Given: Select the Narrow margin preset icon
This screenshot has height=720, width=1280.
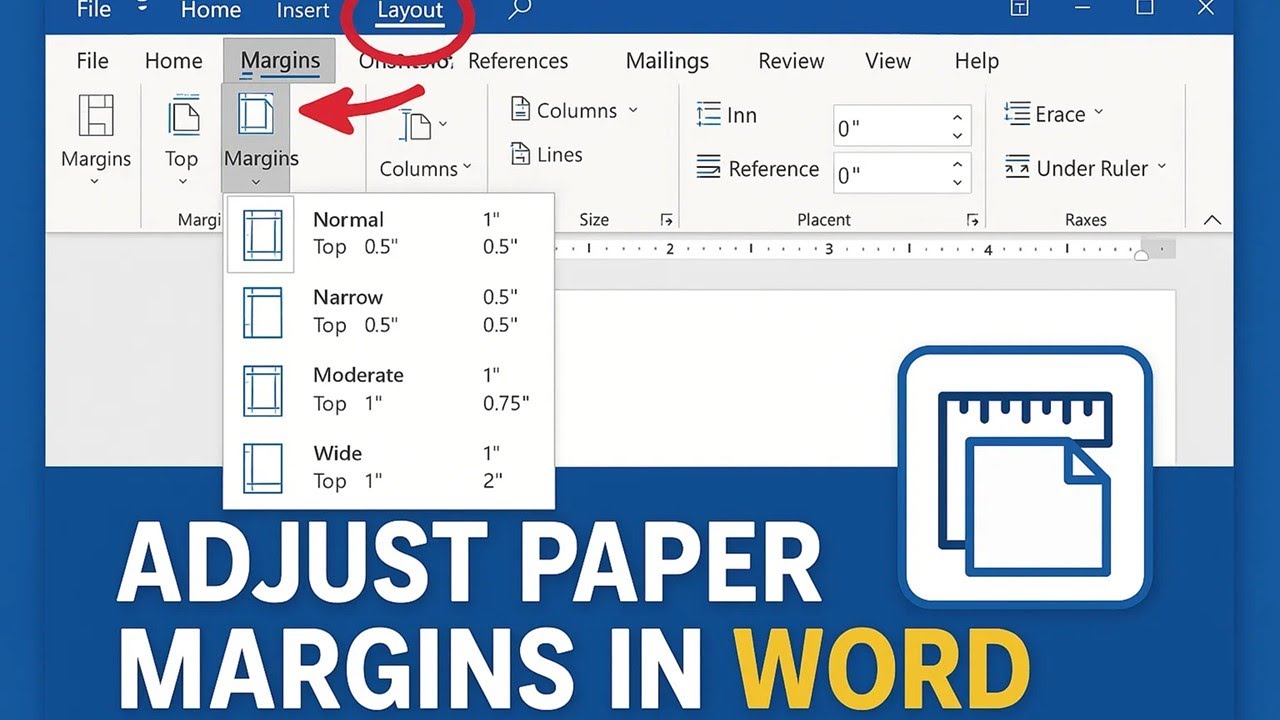Looking at the screenshot, I should pos(262,313).
